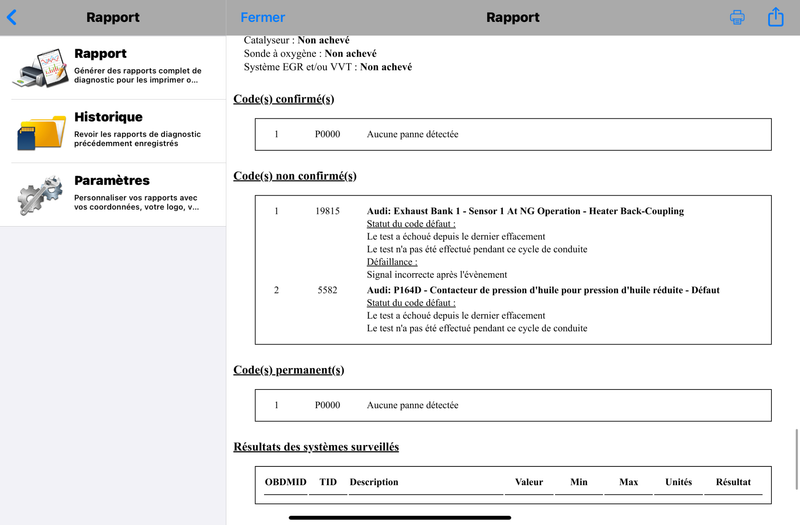Click the Résultats des systèmes surveillés heading
The height and width of the screenshot is (525, 800).
pyautogui.click(x=315, y=446)
